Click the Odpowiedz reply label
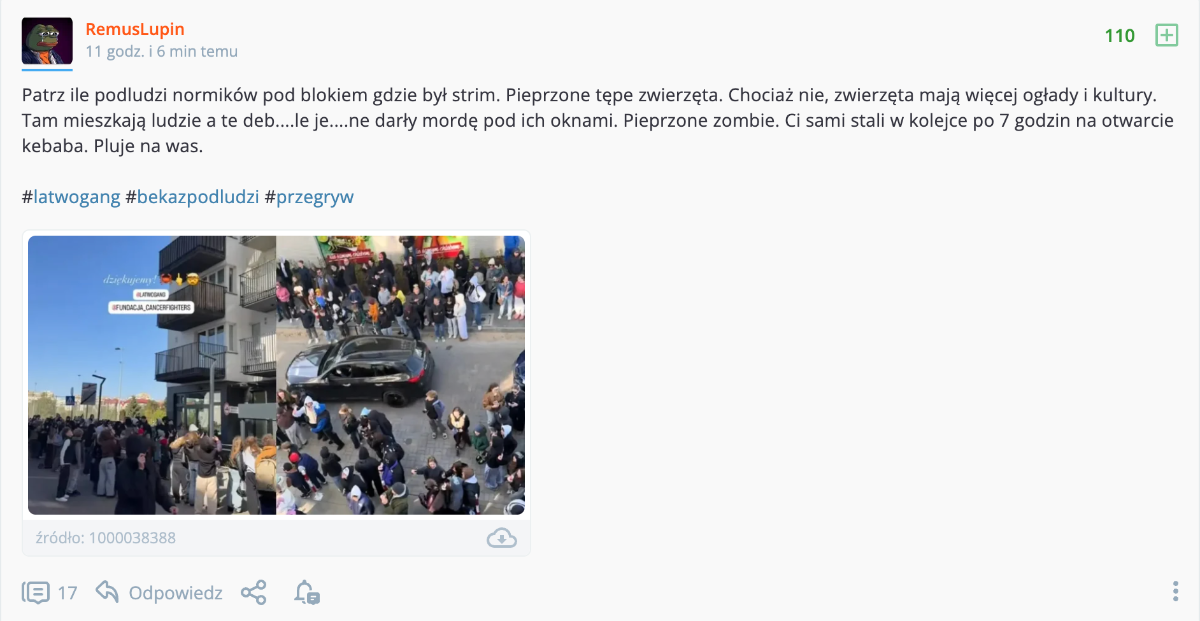This screenshot has height=621, width=1200. [175, 593]
